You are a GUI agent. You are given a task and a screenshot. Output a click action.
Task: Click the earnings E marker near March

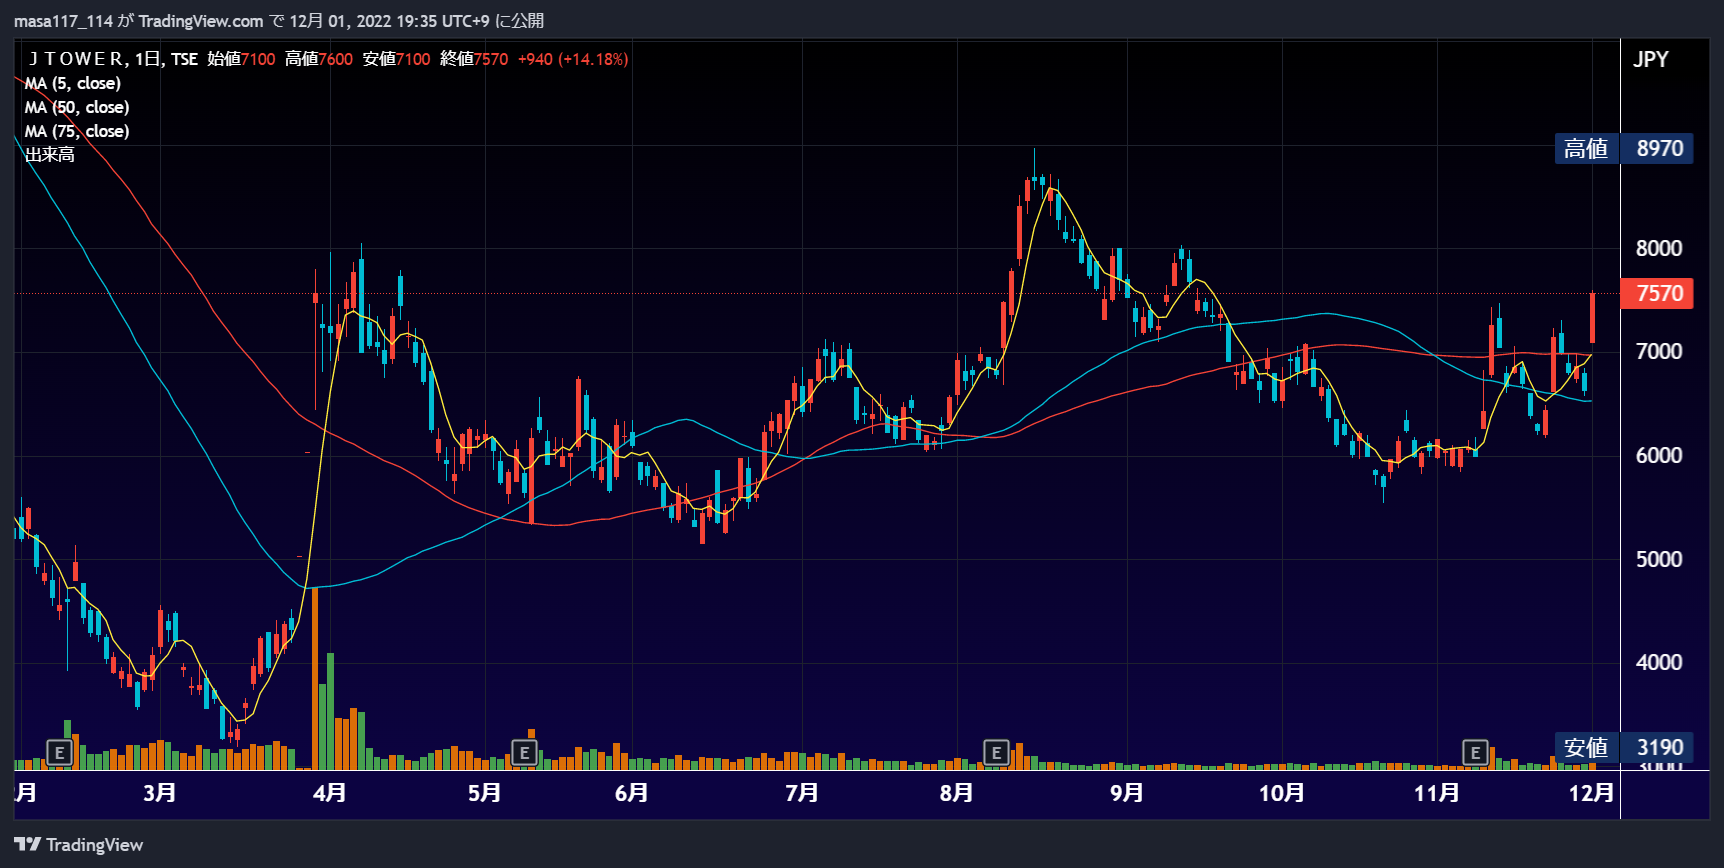coord(59,753)
